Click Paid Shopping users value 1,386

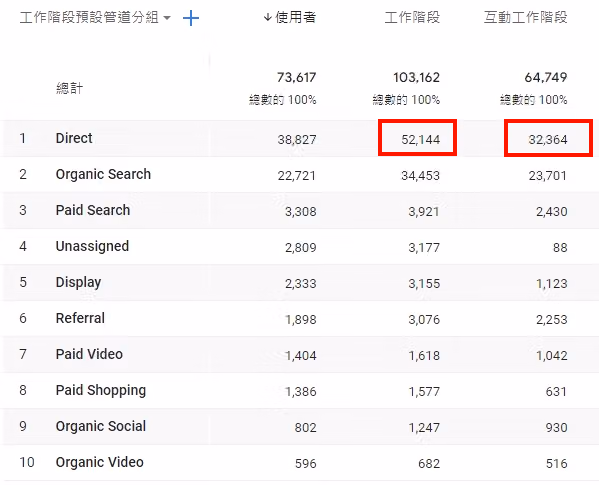(301, 392)
